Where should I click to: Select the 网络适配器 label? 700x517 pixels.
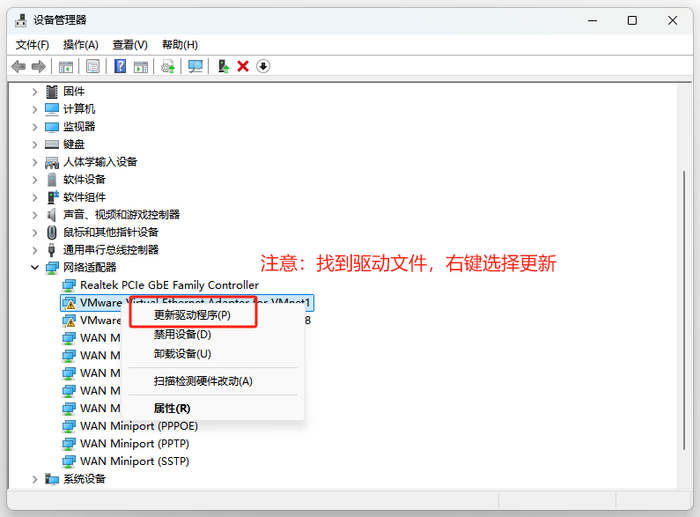coord(90,267)
